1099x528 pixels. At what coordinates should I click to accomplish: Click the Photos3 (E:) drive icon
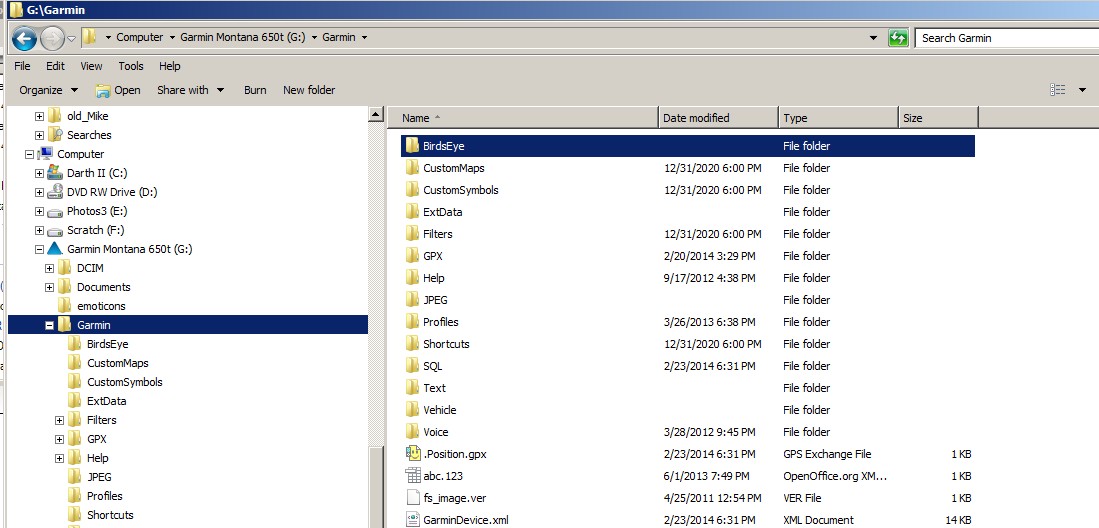click(x=55, y=211)
